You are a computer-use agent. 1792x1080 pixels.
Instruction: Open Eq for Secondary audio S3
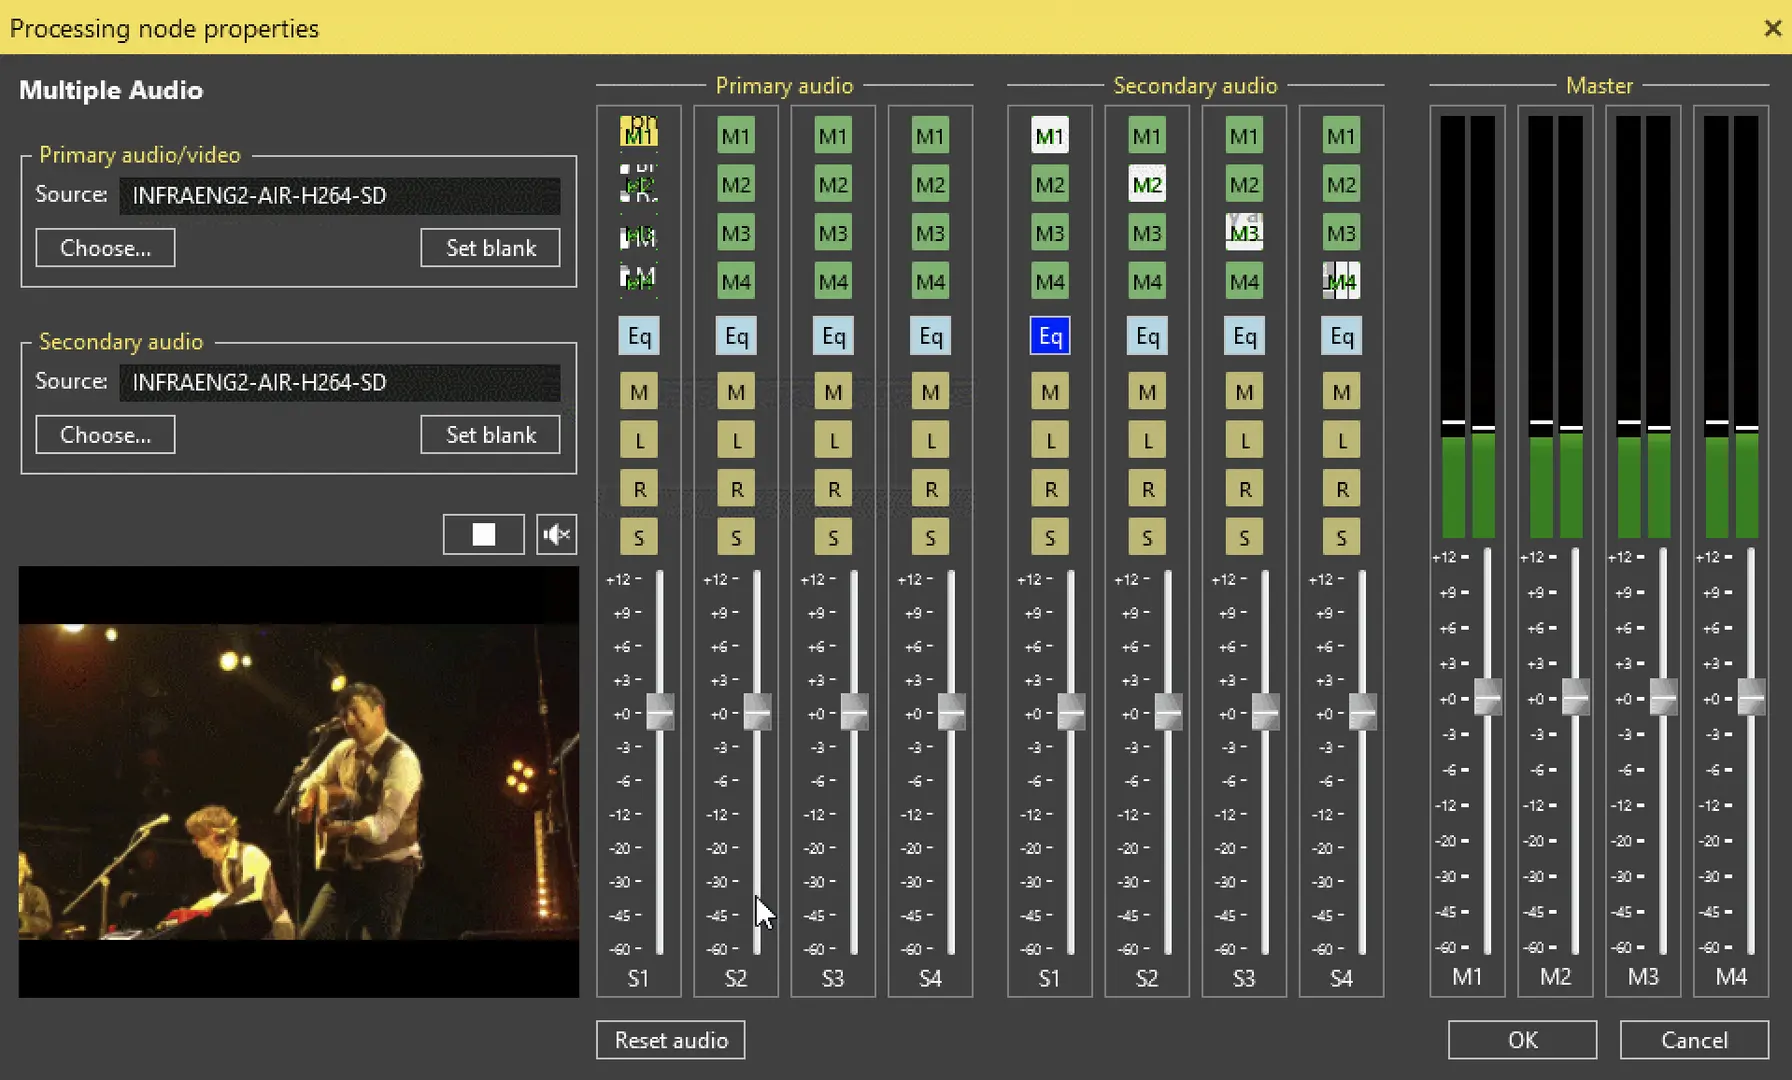pos(1244,336)
